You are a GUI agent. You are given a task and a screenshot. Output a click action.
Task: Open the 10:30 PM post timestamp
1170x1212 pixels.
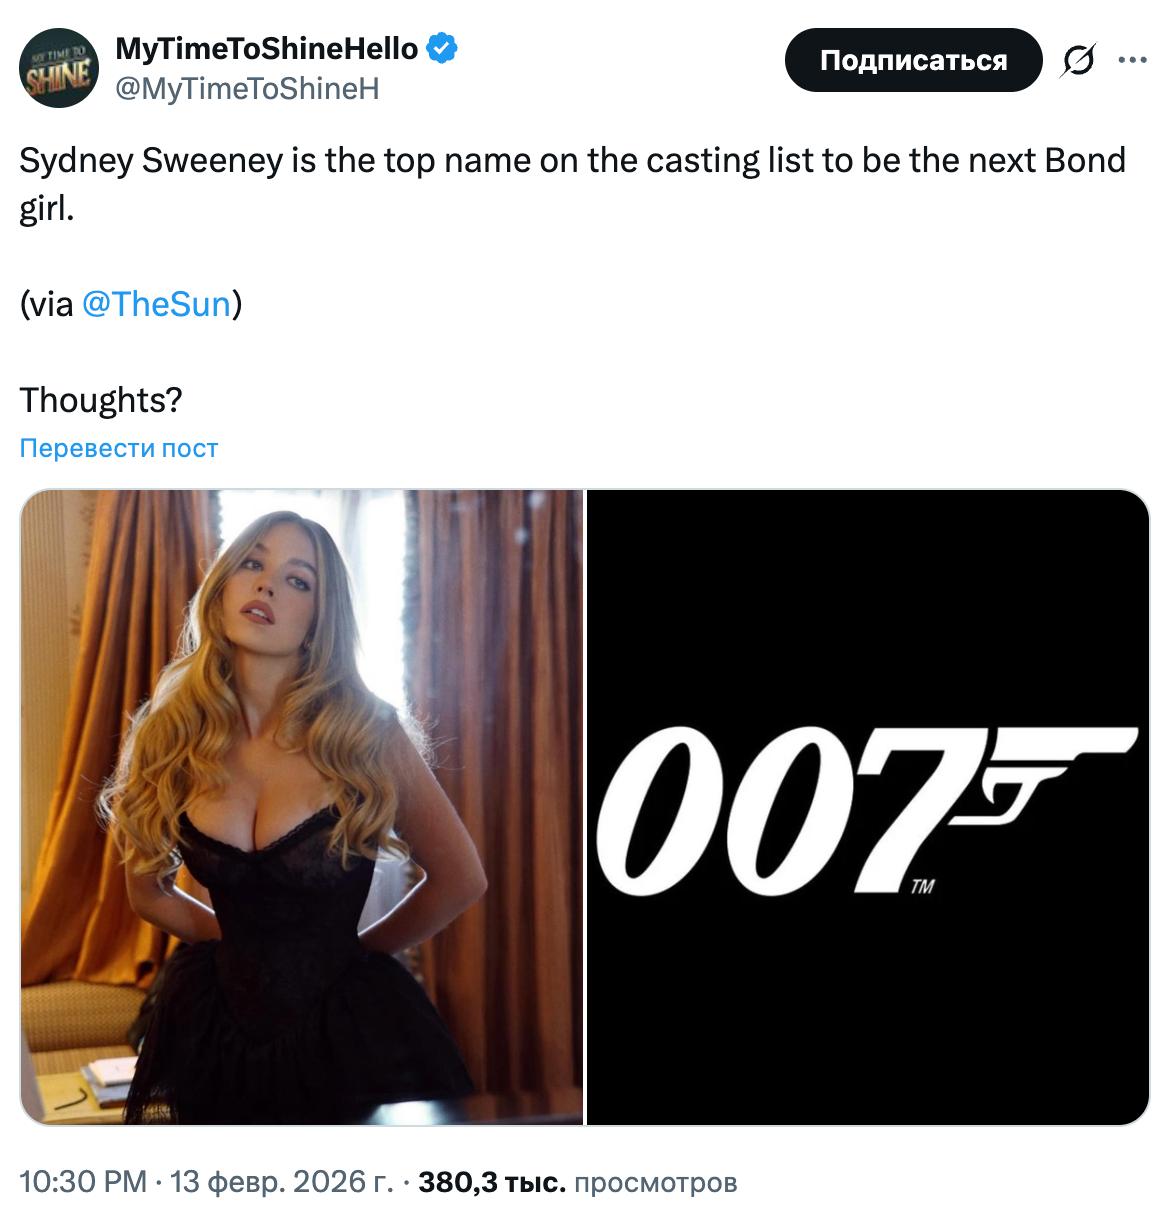pos(83,1182)
